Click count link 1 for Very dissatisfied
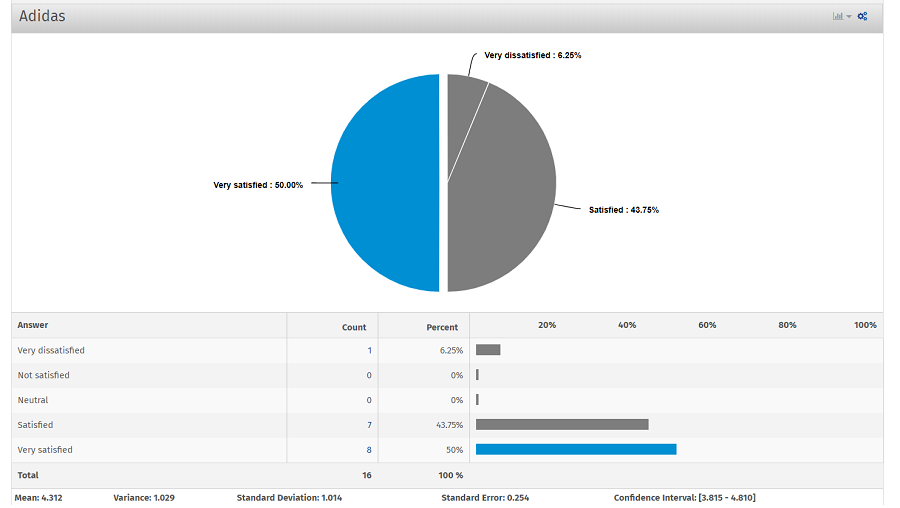The width and height of the screenshot is (900, 508). [x=369, y=351]
